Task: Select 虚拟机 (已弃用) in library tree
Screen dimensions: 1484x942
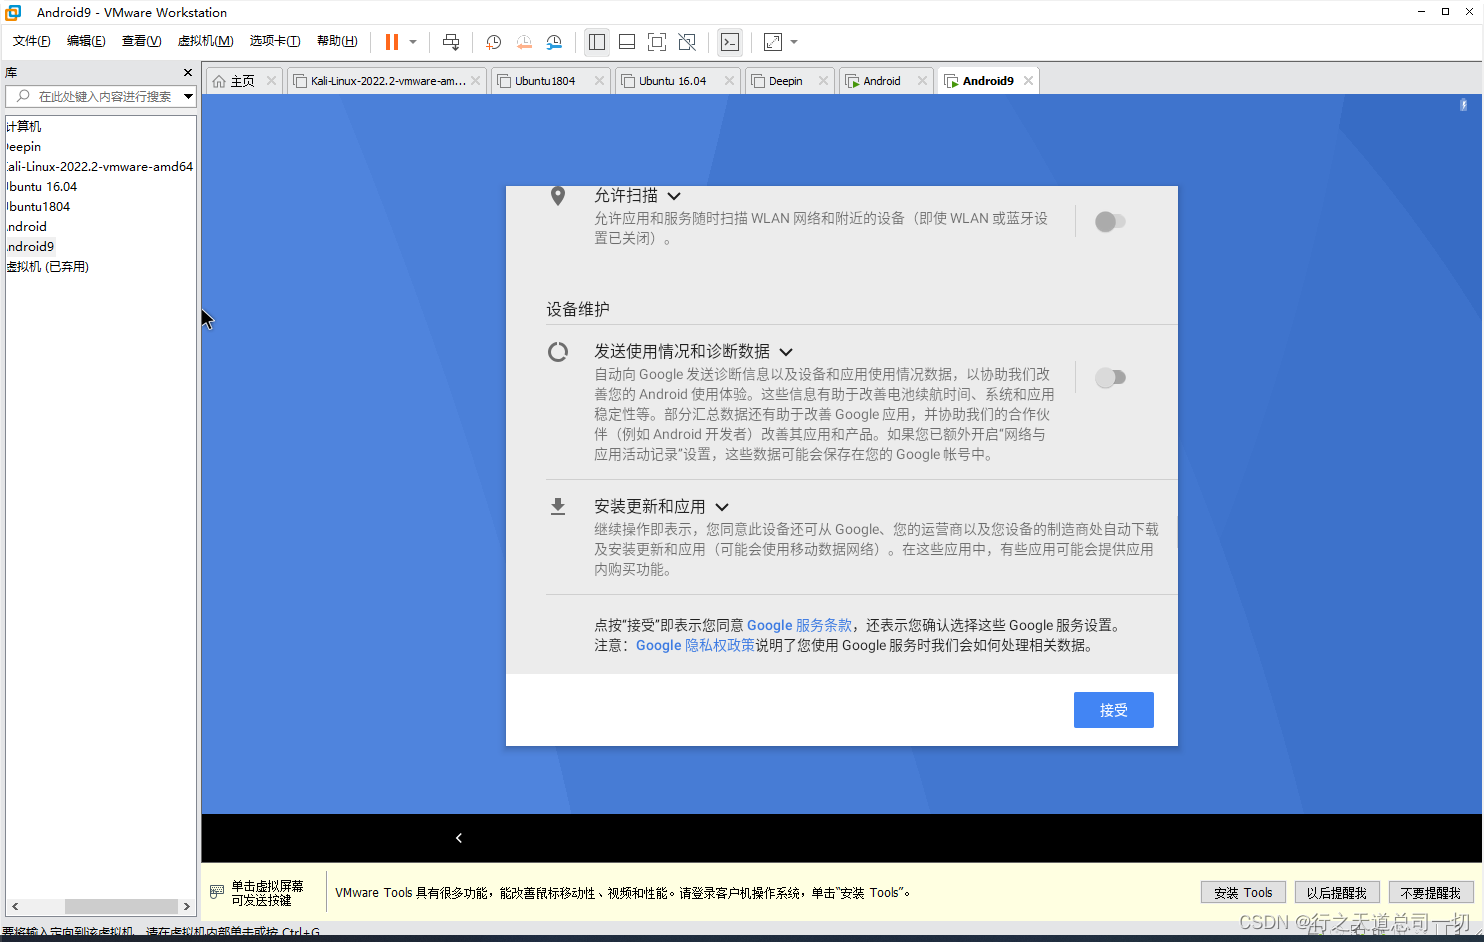Action: 48,267
